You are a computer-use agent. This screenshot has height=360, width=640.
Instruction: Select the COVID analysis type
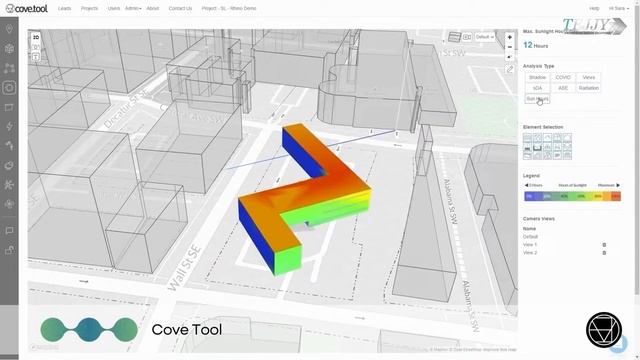(563, 77)
